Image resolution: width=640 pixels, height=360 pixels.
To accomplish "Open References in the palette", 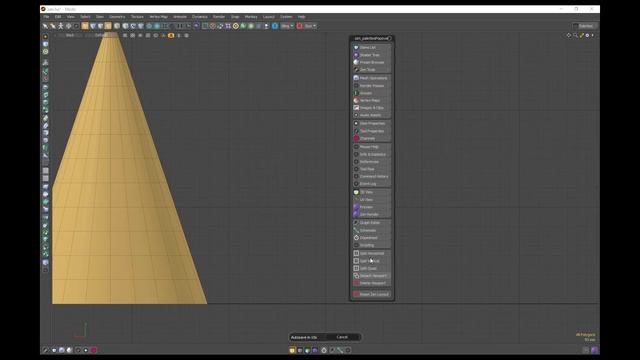I will coord(371,162).
